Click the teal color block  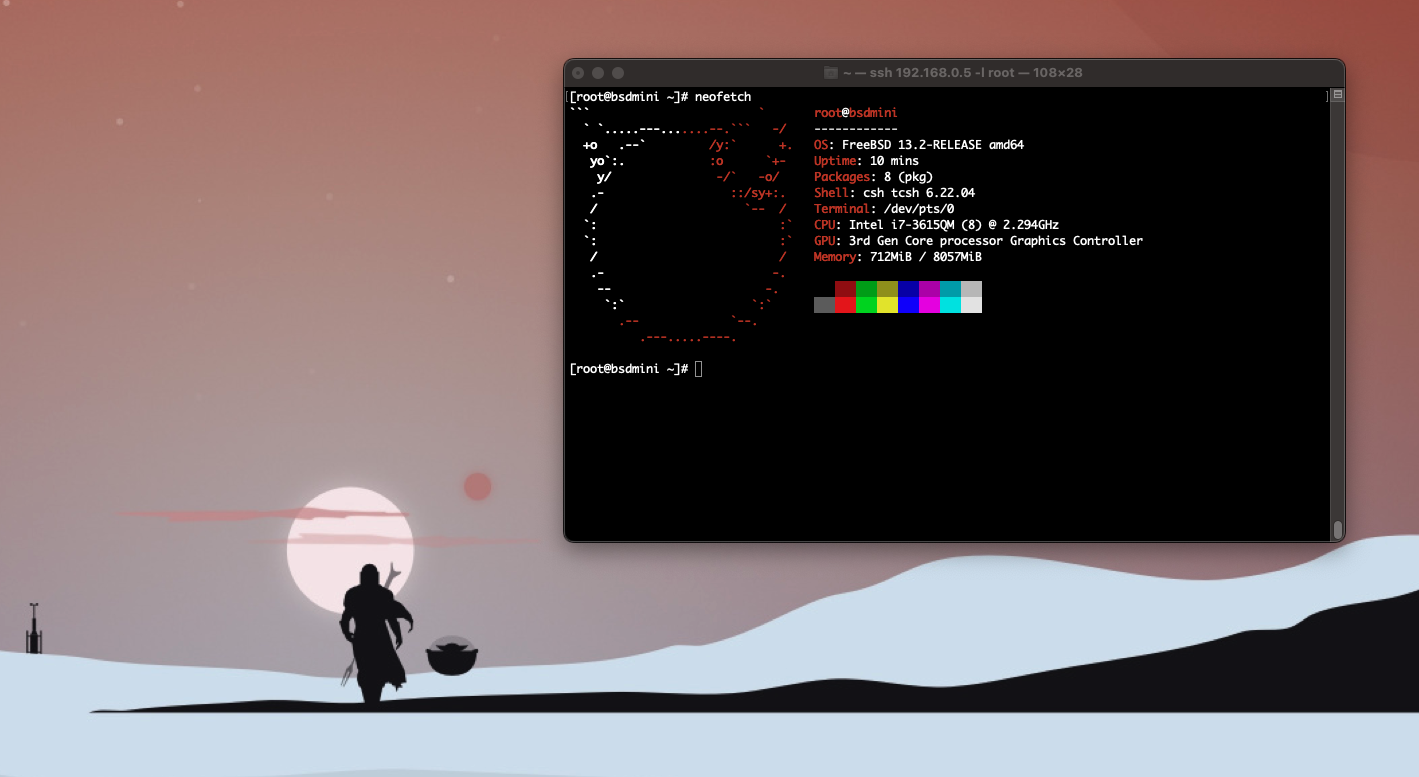pyautogui.click(x=950, y=289)
